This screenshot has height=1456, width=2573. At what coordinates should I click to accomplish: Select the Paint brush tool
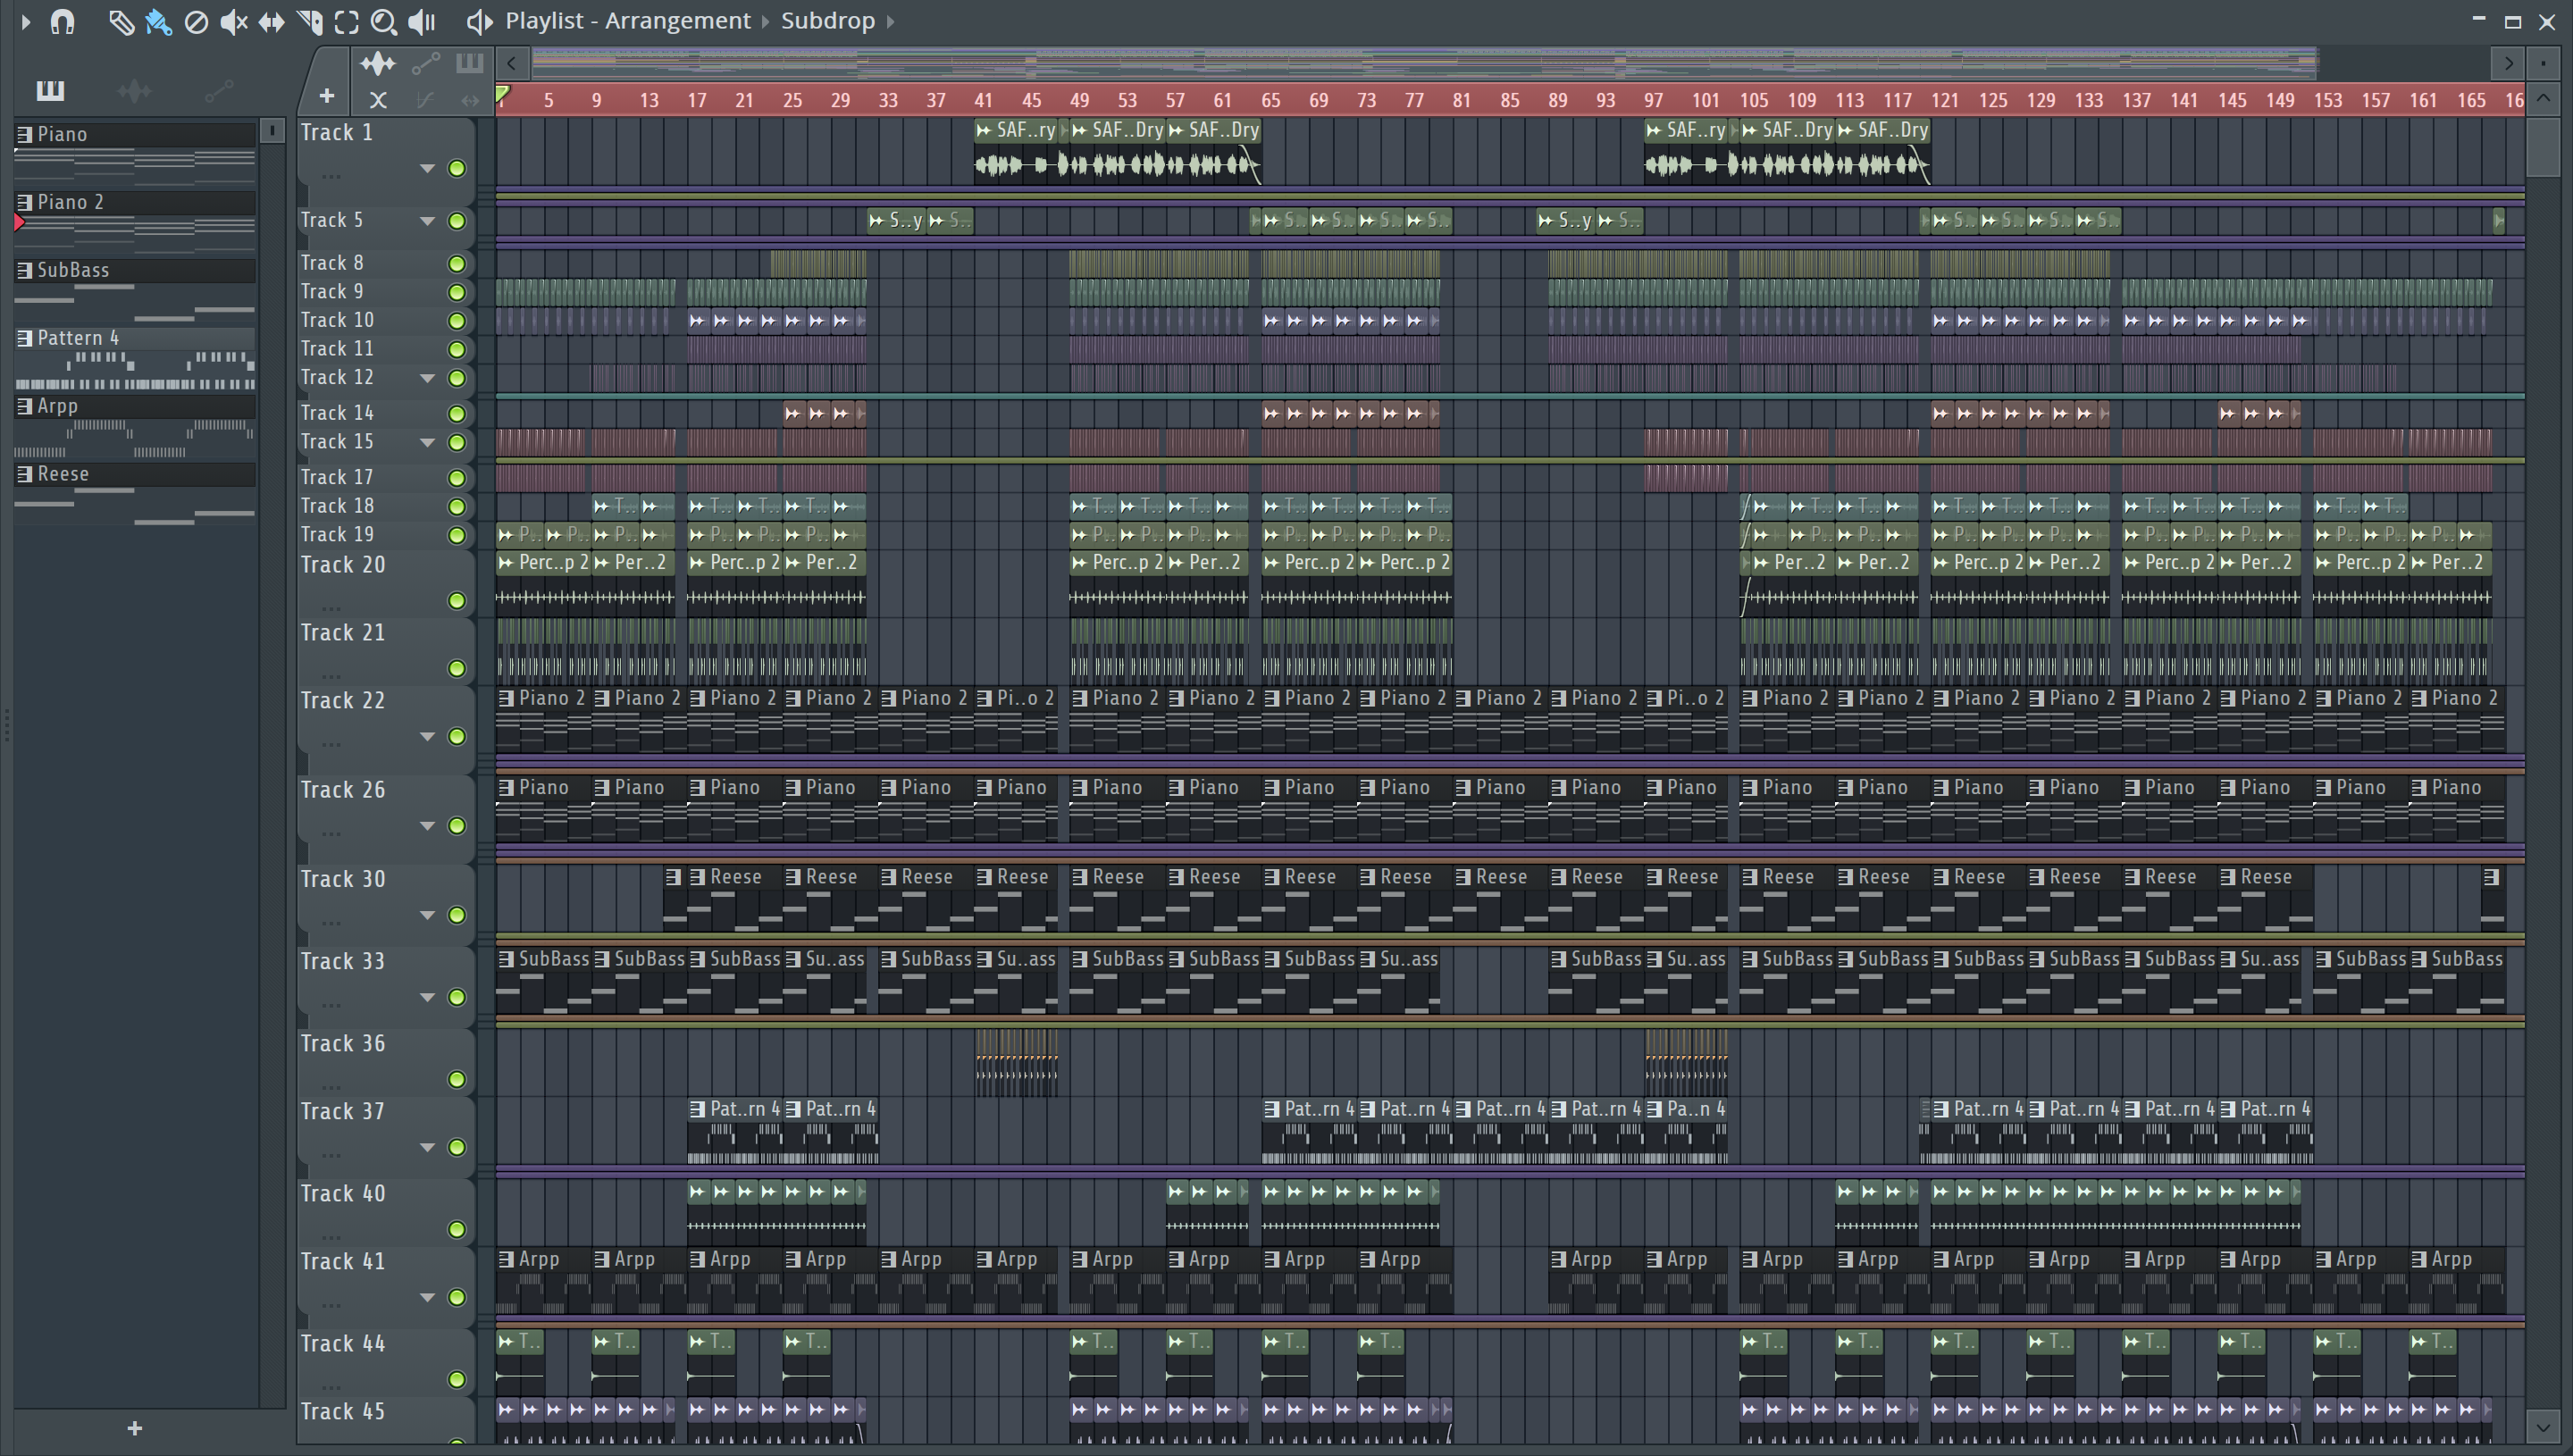point(158,21)
